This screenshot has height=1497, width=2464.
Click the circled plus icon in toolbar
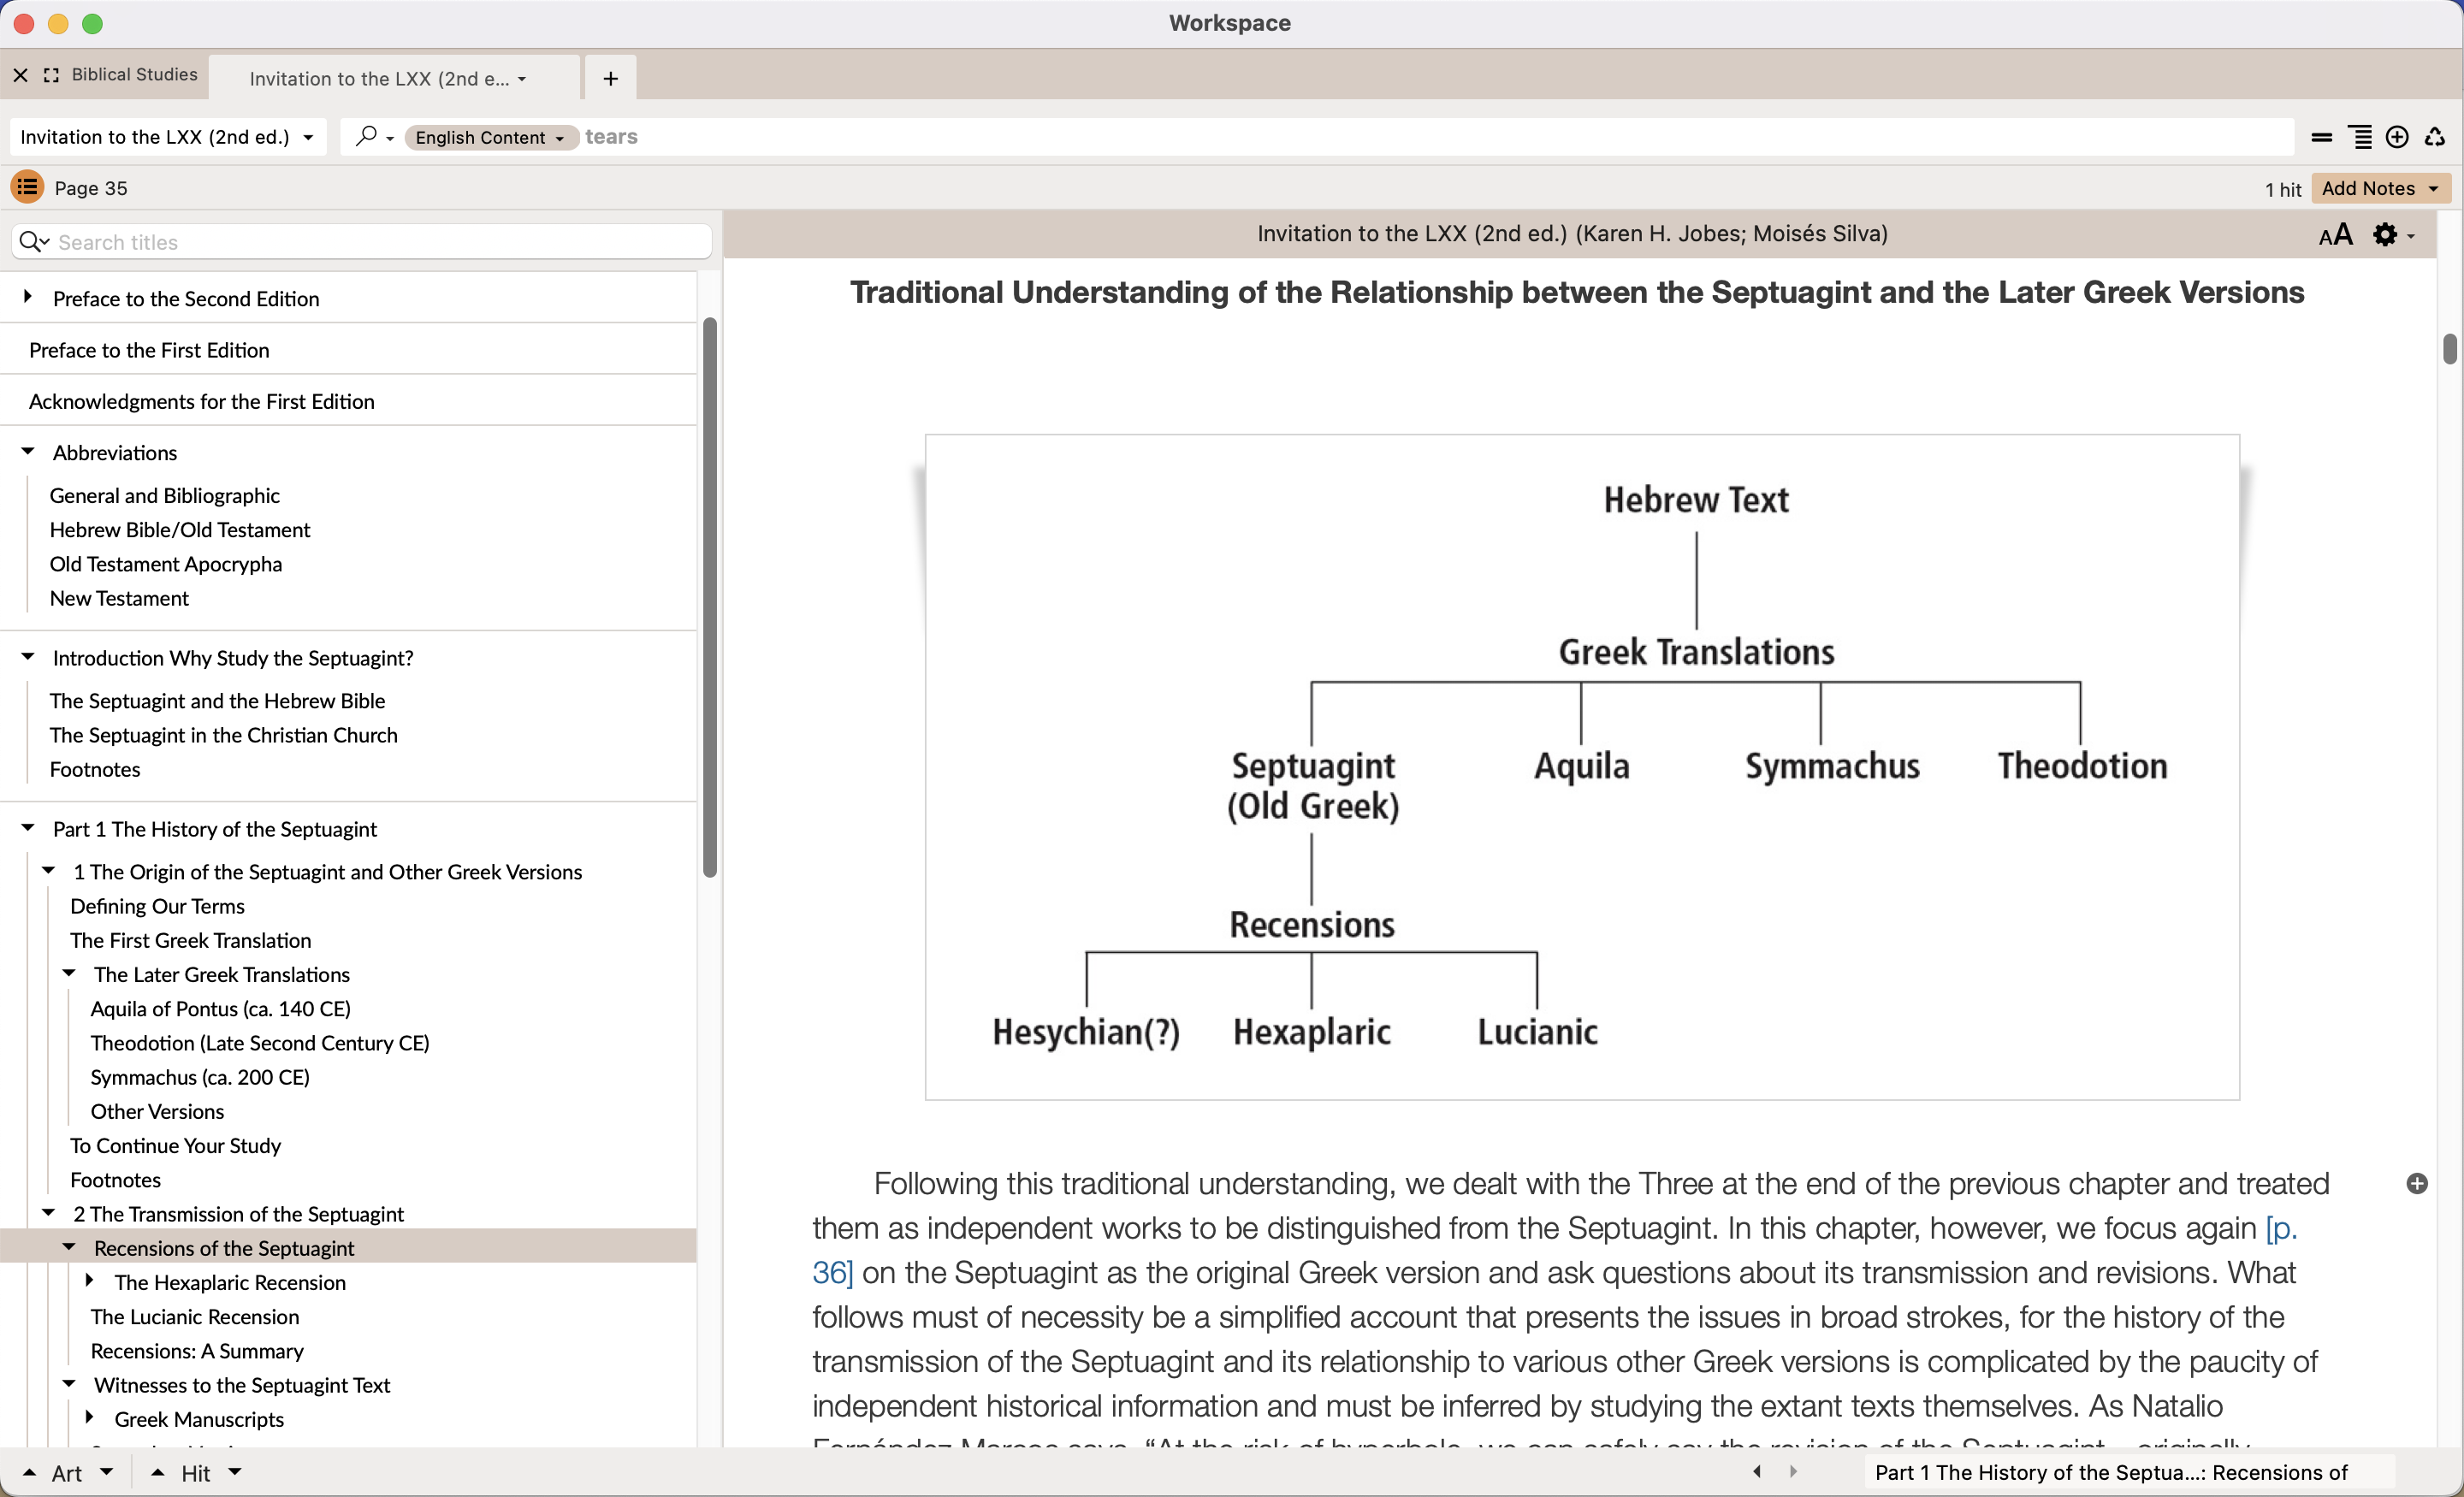pyautogui.click(x=2397, y=137)
